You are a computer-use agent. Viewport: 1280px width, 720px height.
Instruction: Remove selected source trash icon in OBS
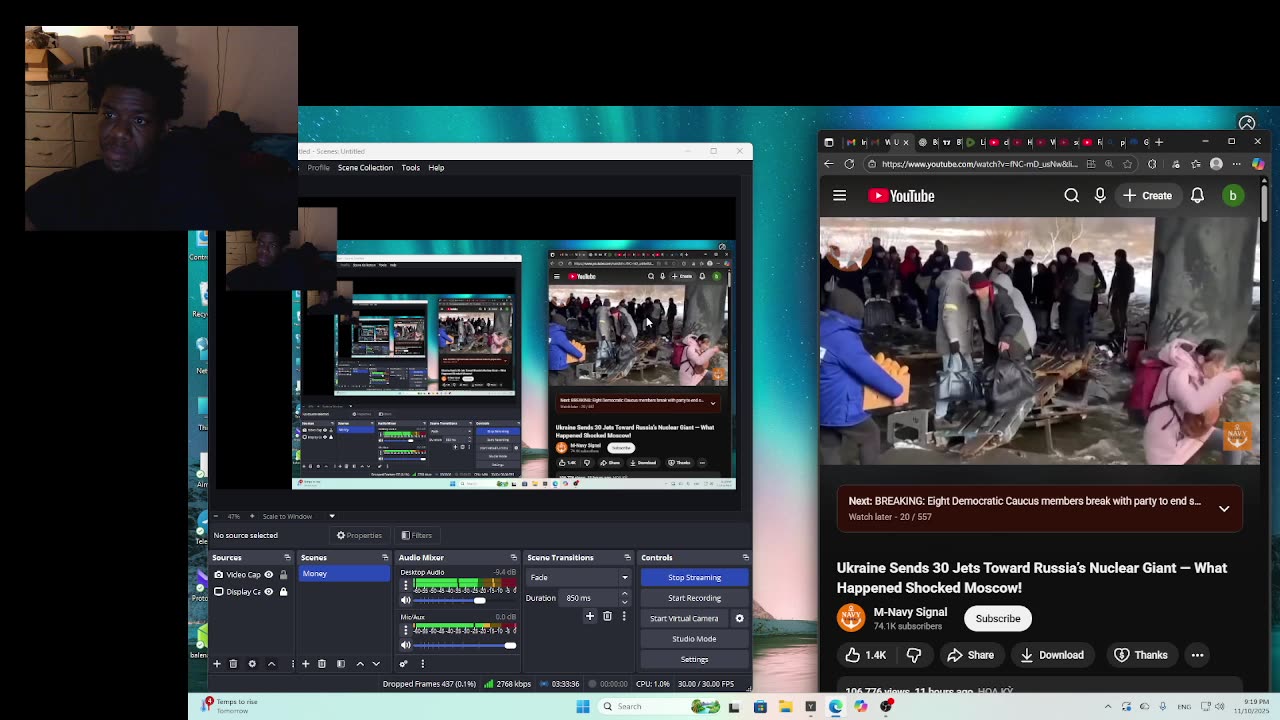coord(233,664)
